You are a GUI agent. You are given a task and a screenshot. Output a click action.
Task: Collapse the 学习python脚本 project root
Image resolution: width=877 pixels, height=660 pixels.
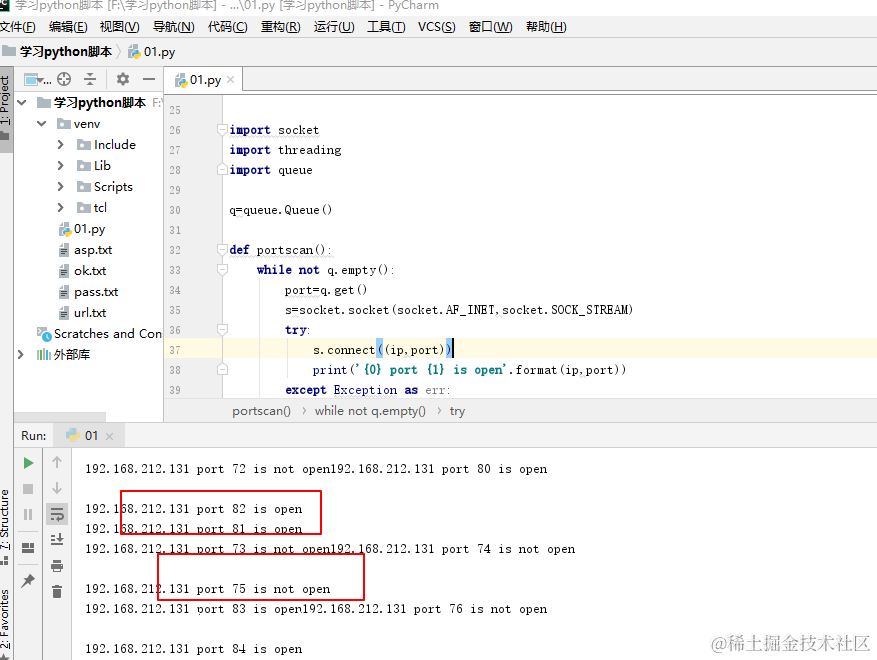click(x=22, y=102)
